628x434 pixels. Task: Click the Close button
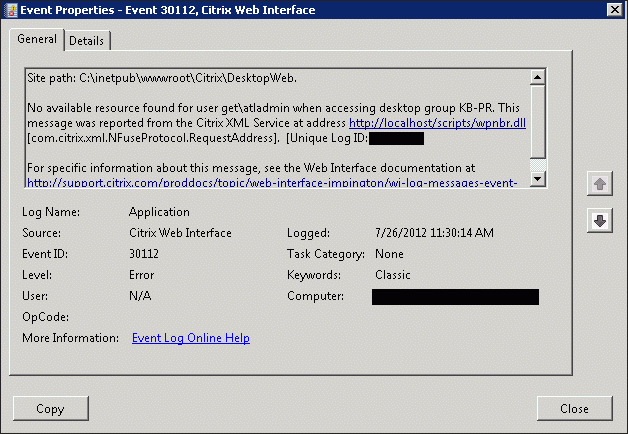(x=574, y=408)
